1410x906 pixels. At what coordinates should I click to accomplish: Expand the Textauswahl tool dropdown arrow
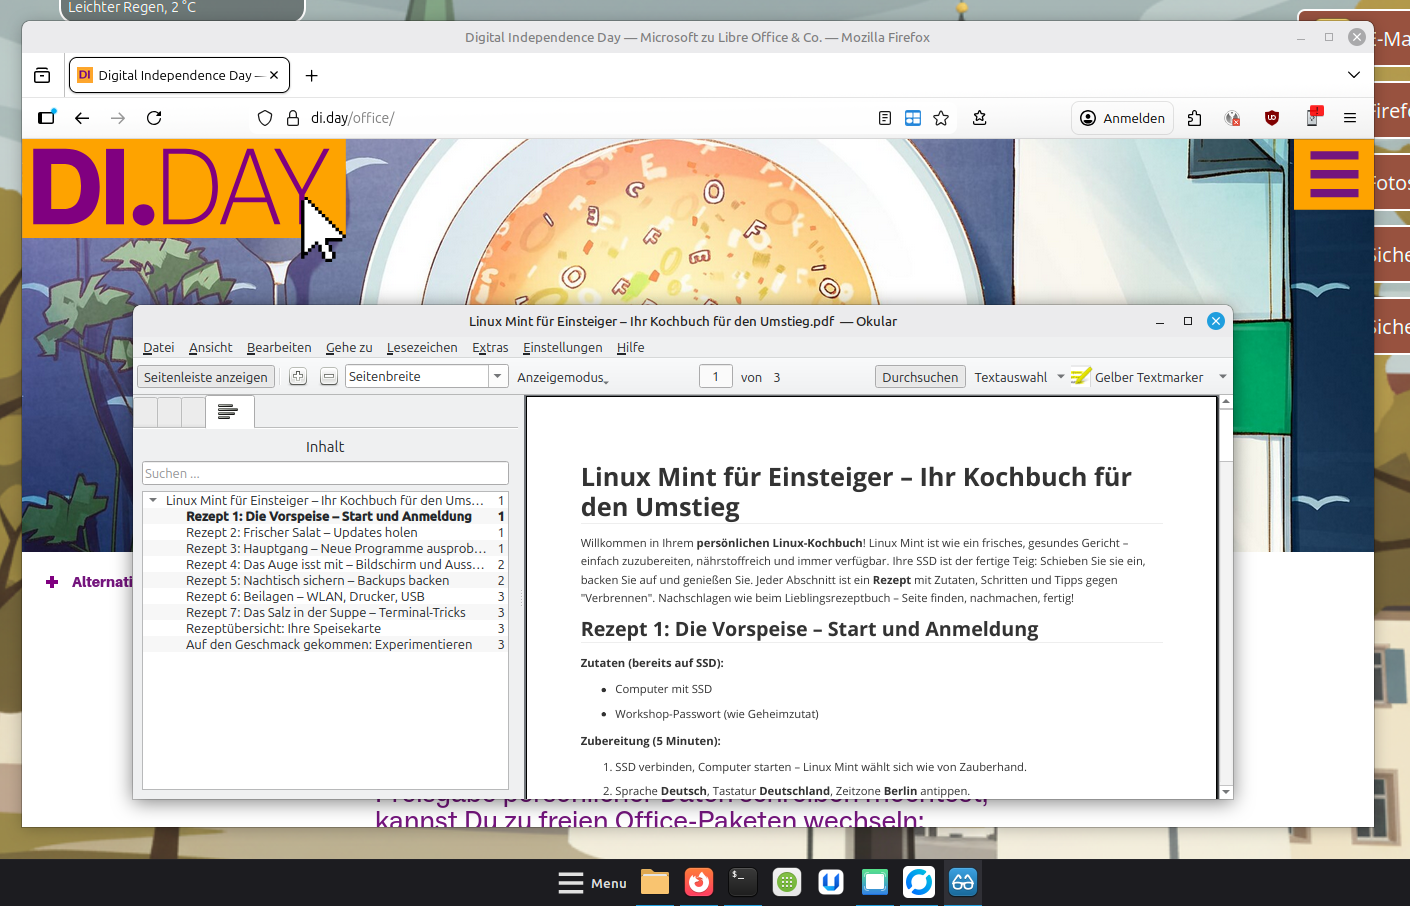(1061, 377)
